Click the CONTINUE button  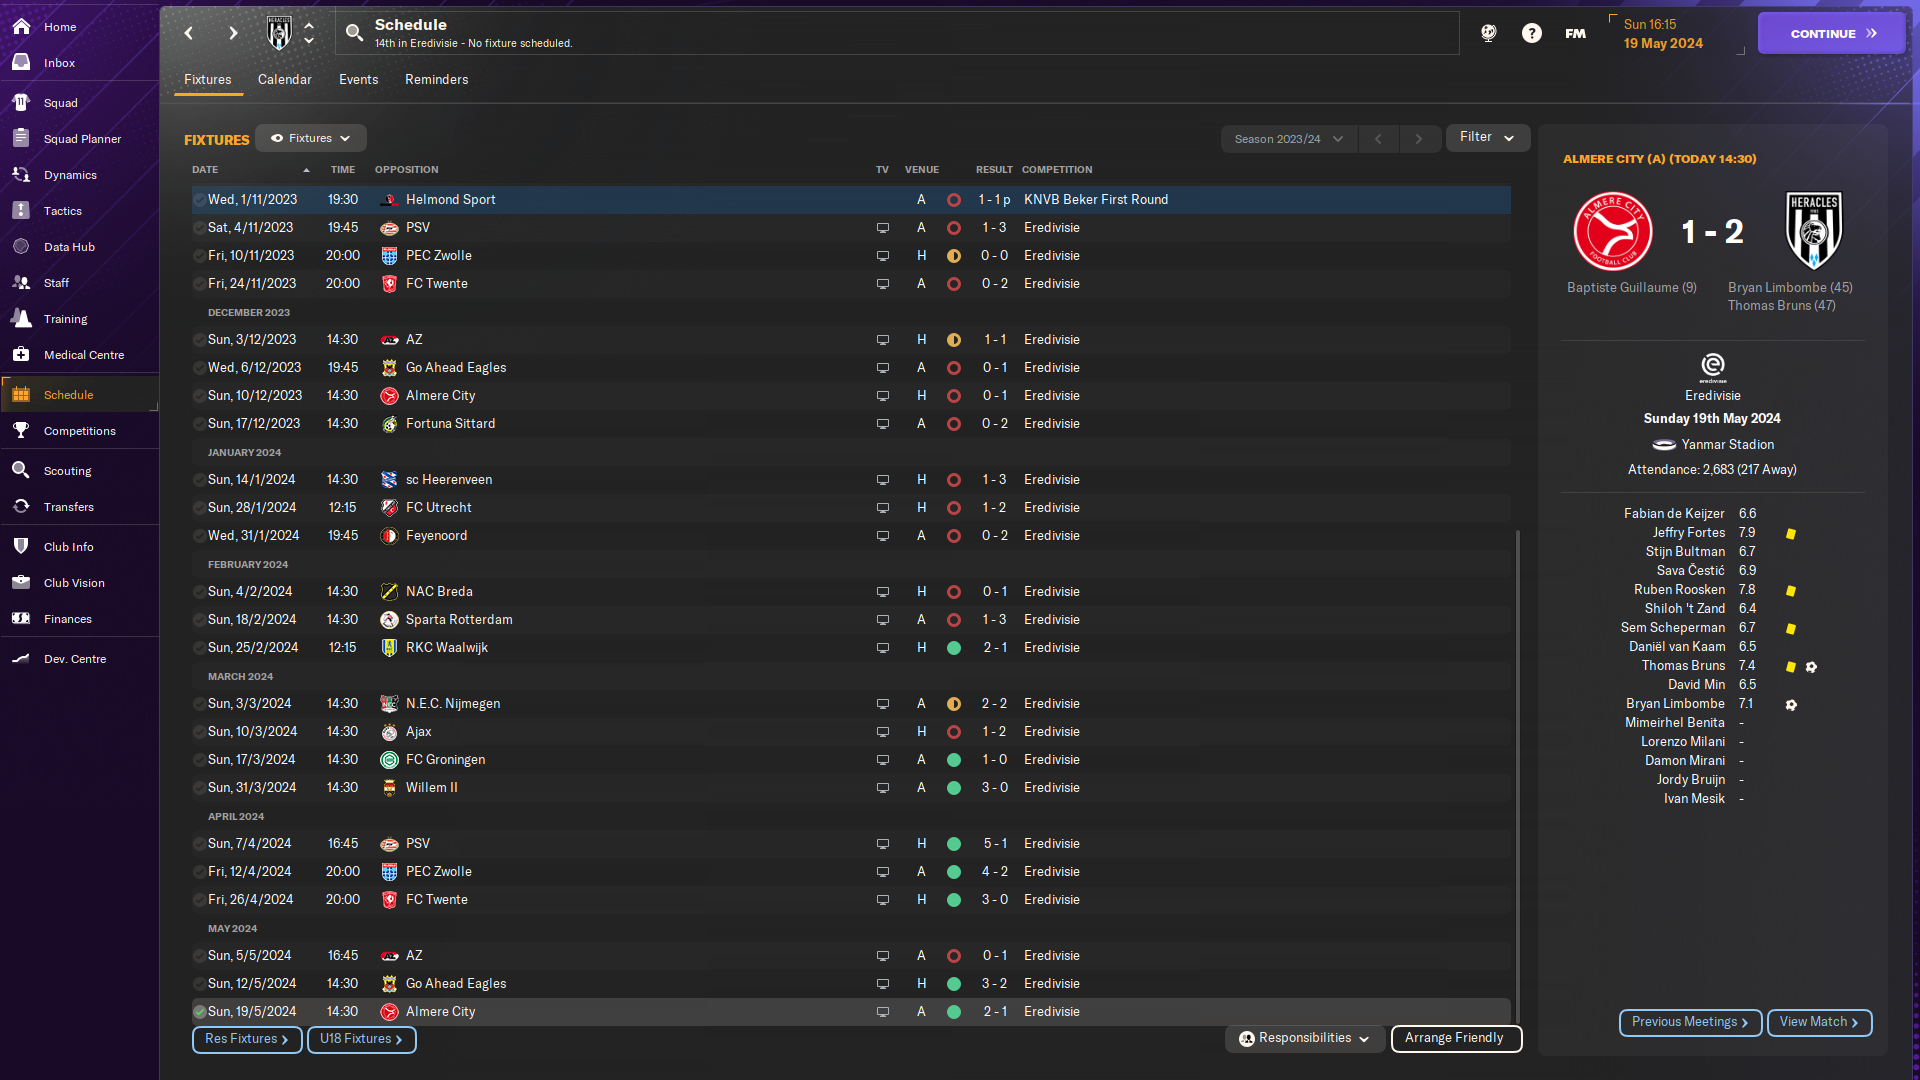click(x=1831, y=33)
